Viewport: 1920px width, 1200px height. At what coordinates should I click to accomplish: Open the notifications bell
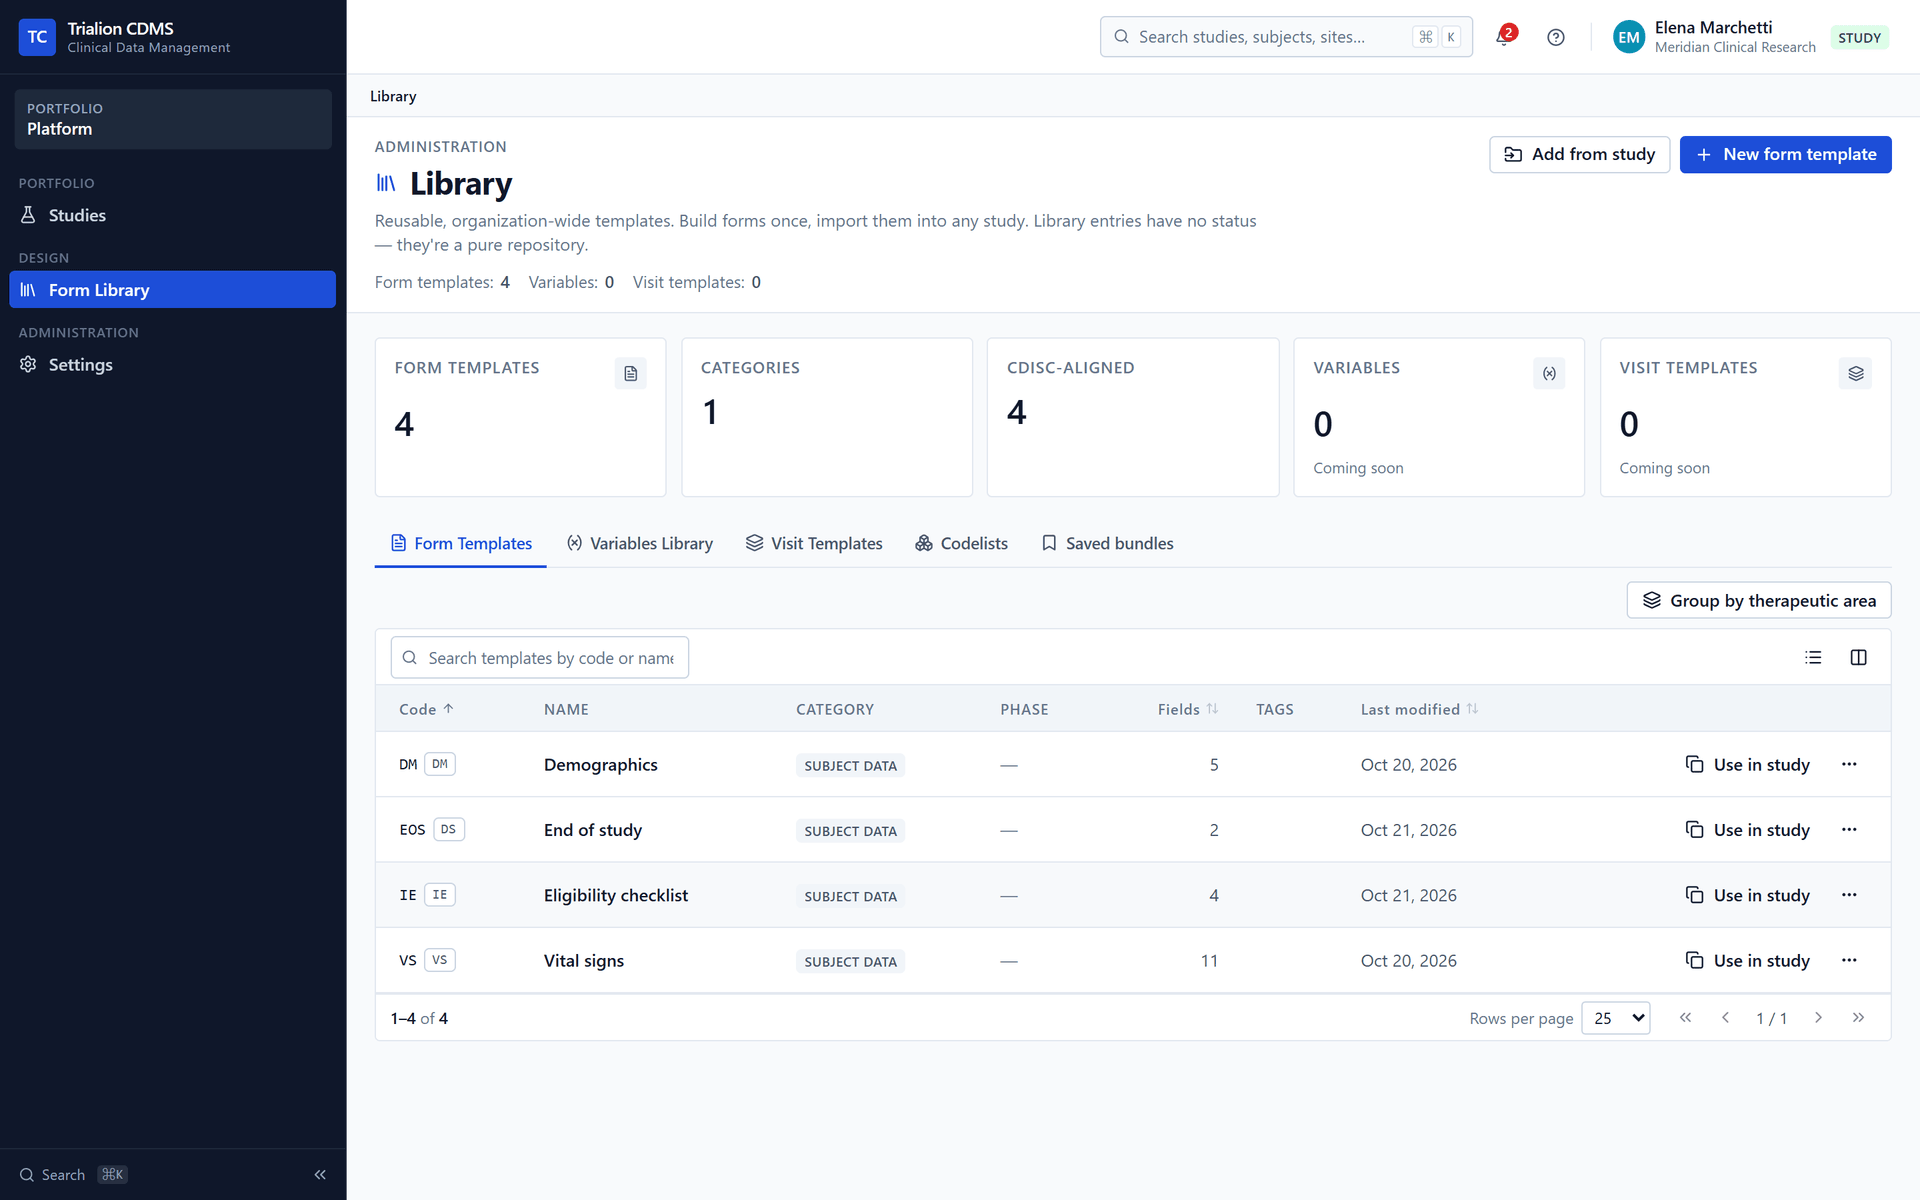click(x=1504, y=37)
